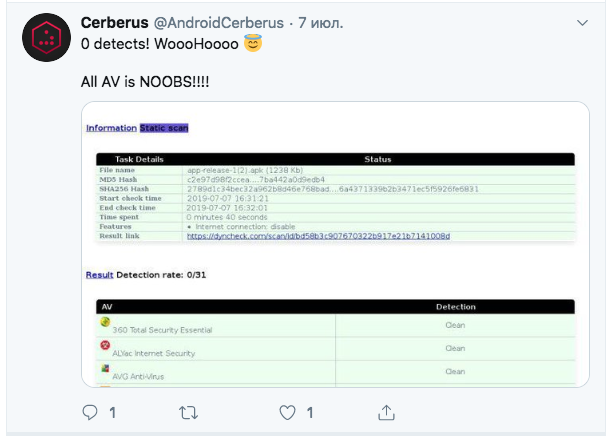The height and width of the screenshot is (436, 609).
Task: Click the reply speech bubble icon
Action: [90, 412]
